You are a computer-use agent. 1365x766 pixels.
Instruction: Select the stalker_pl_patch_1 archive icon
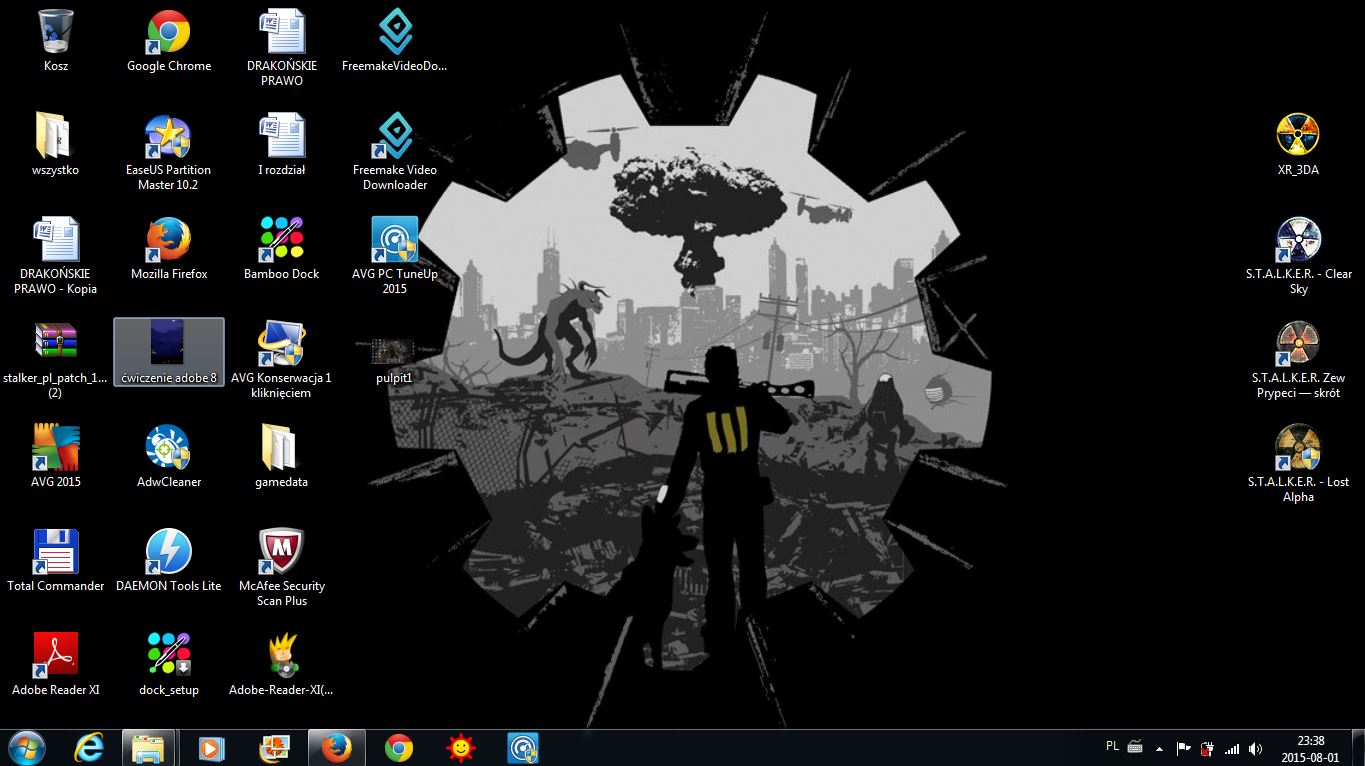[56, 361]
